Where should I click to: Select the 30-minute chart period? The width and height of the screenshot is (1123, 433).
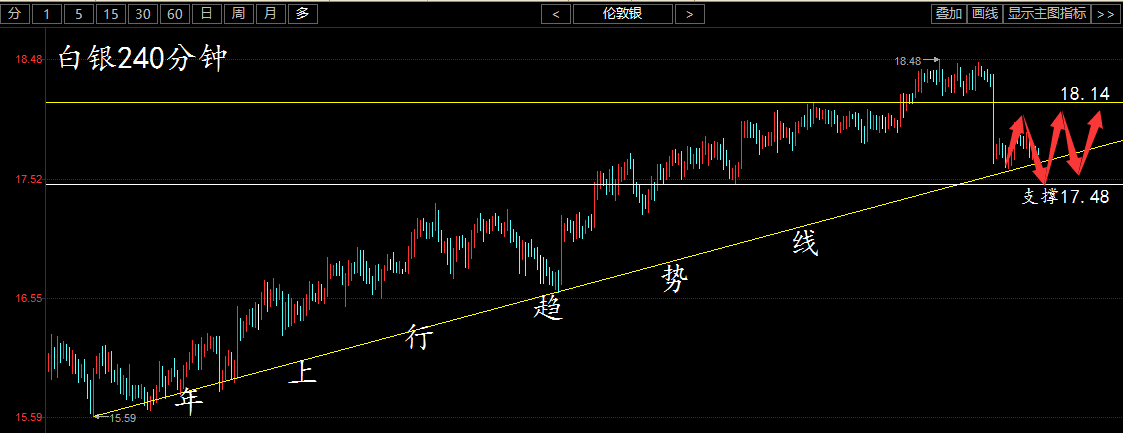click(x=143, y=13)
